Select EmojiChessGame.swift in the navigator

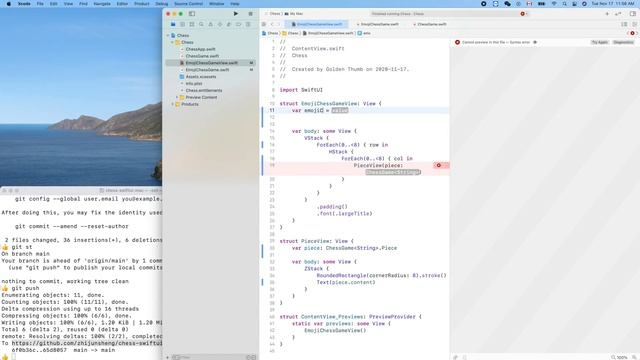(207, 70)
